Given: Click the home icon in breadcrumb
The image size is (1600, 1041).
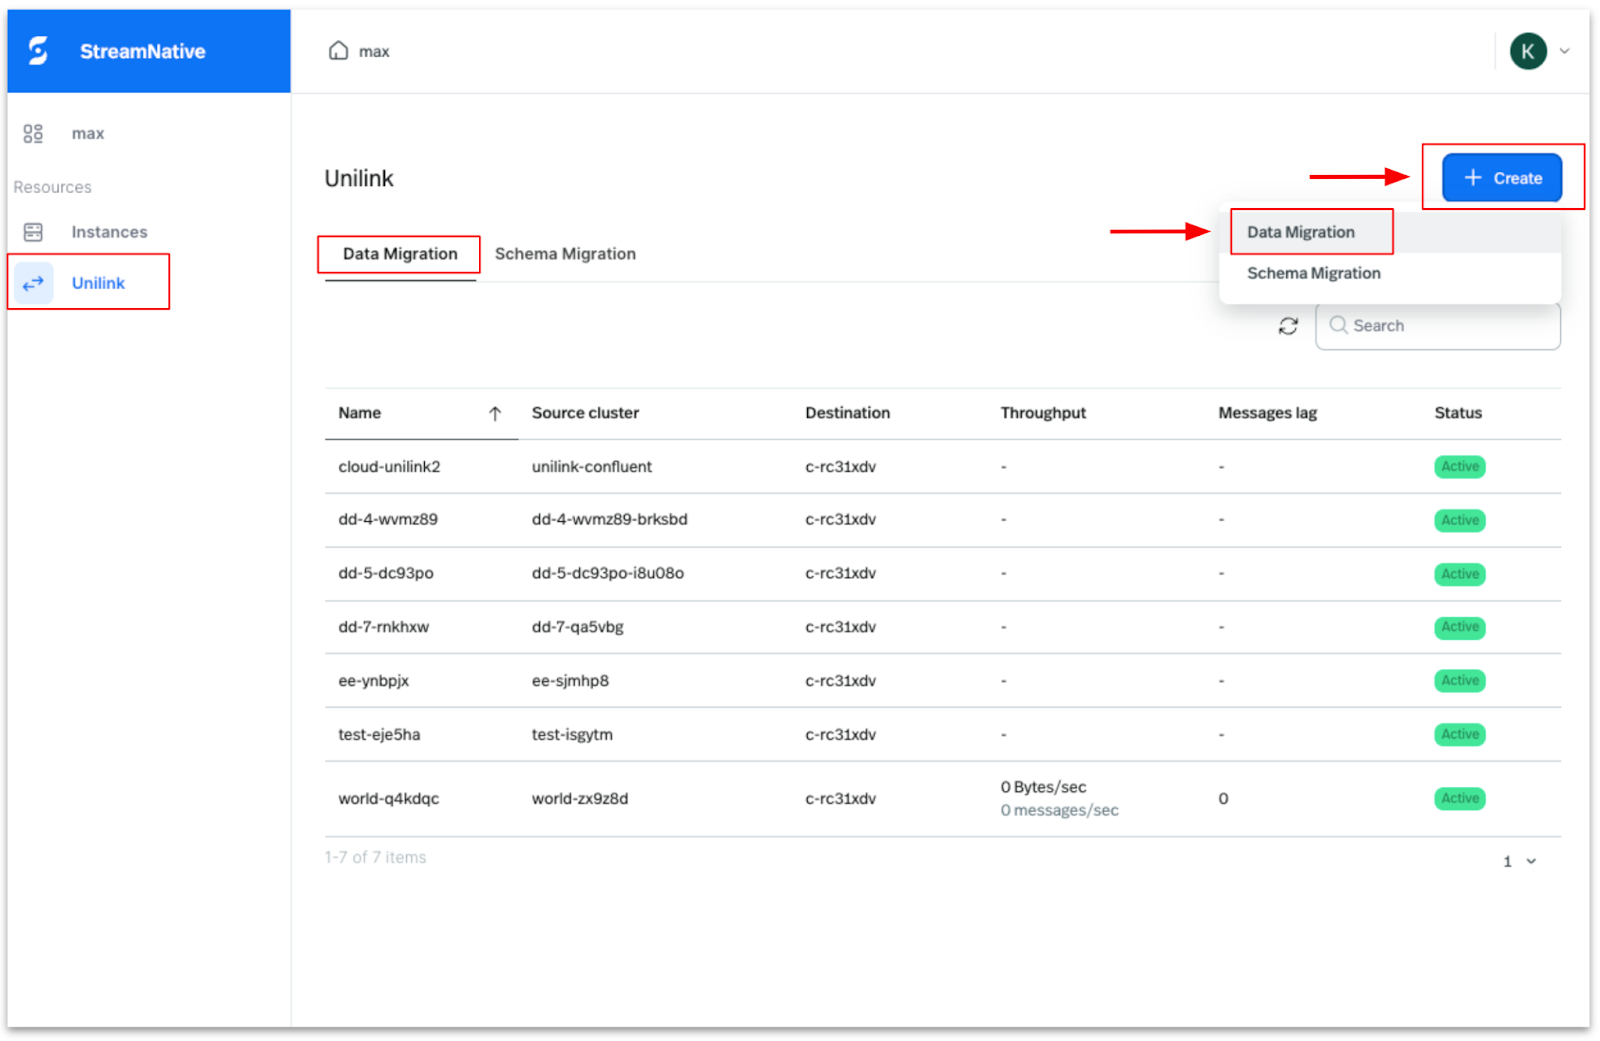Looking at the screenshot, I should [x=338, y=51].
